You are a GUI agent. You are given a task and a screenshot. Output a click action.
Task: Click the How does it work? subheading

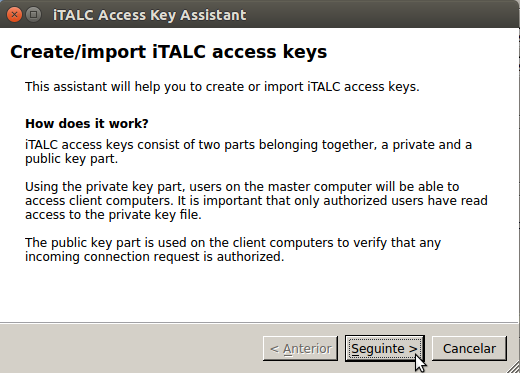point(87,124)
